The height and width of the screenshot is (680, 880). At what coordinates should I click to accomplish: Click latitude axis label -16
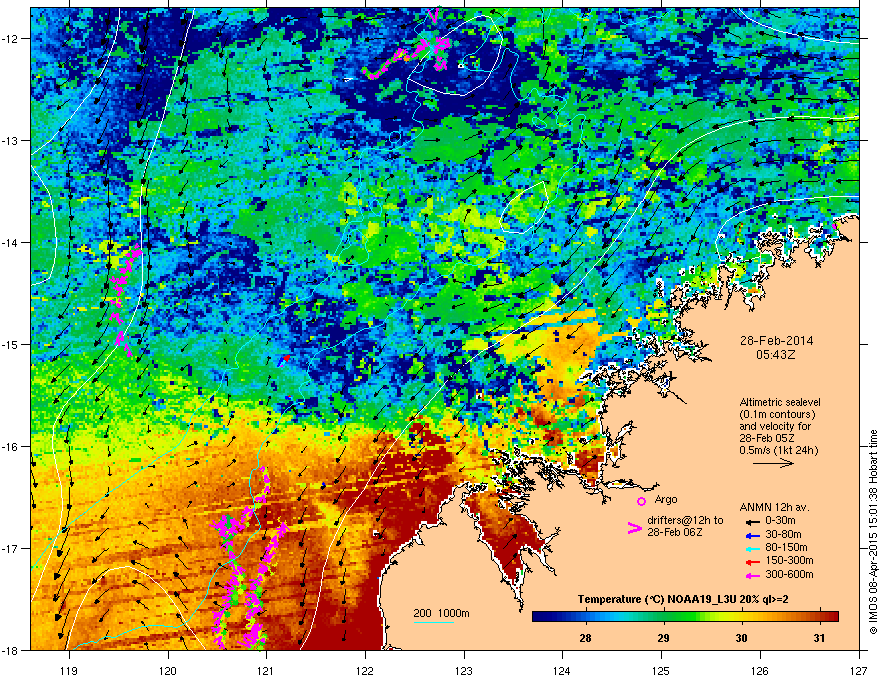(x=10, y=447)
